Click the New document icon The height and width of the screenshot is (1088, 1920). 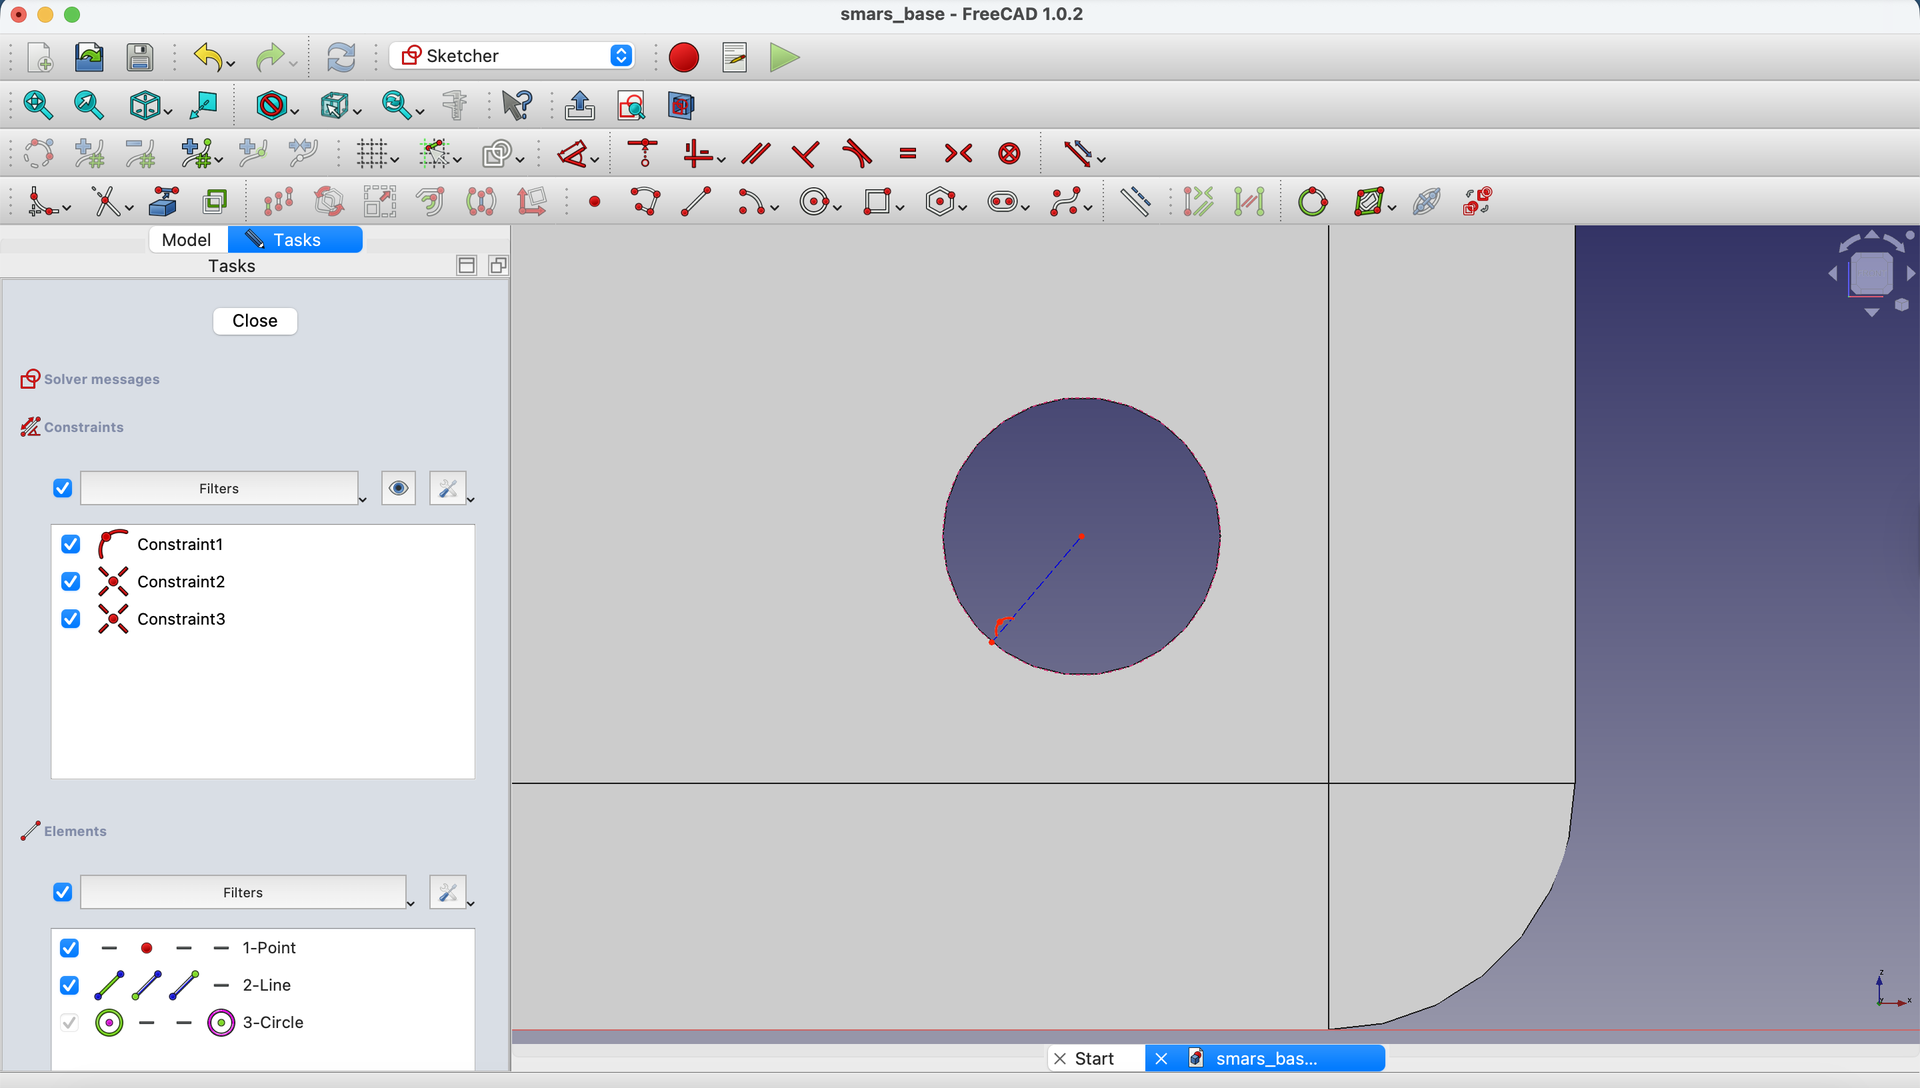pyautogui.click(x=40, y=57)
